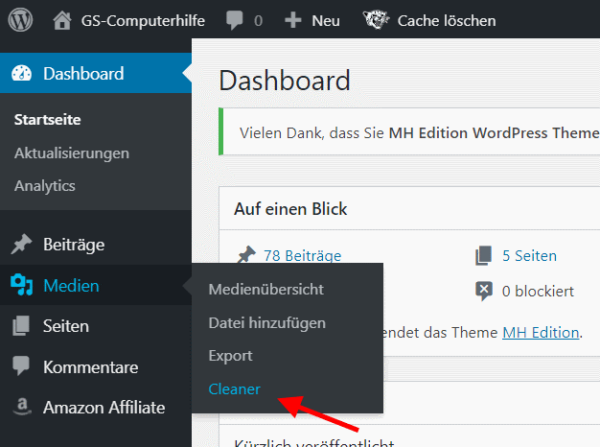The image size is (600, 447).
Task: Click the cheetah cache icon
Action: click(x=376, y=20)
